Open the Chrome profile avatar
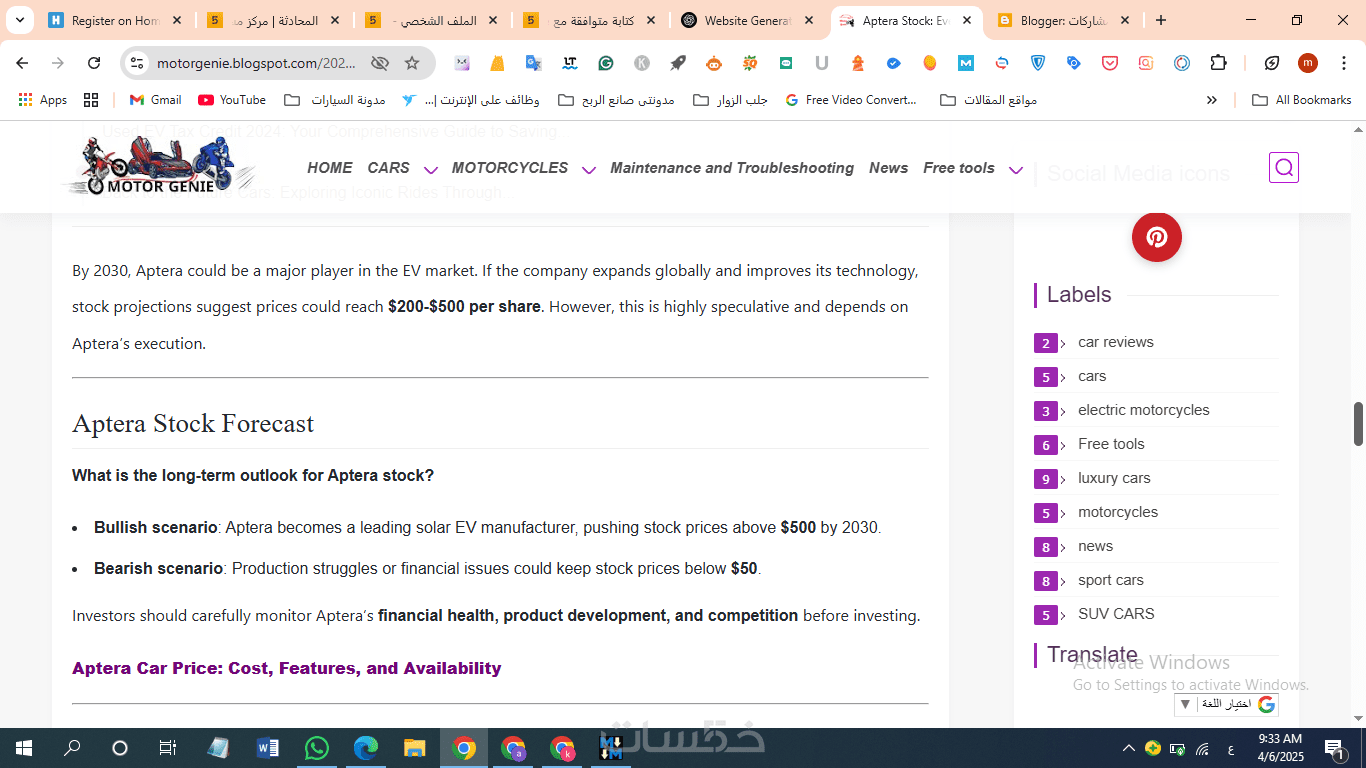The height and width of the screenshot is (768, 1366). point(1308,63)
